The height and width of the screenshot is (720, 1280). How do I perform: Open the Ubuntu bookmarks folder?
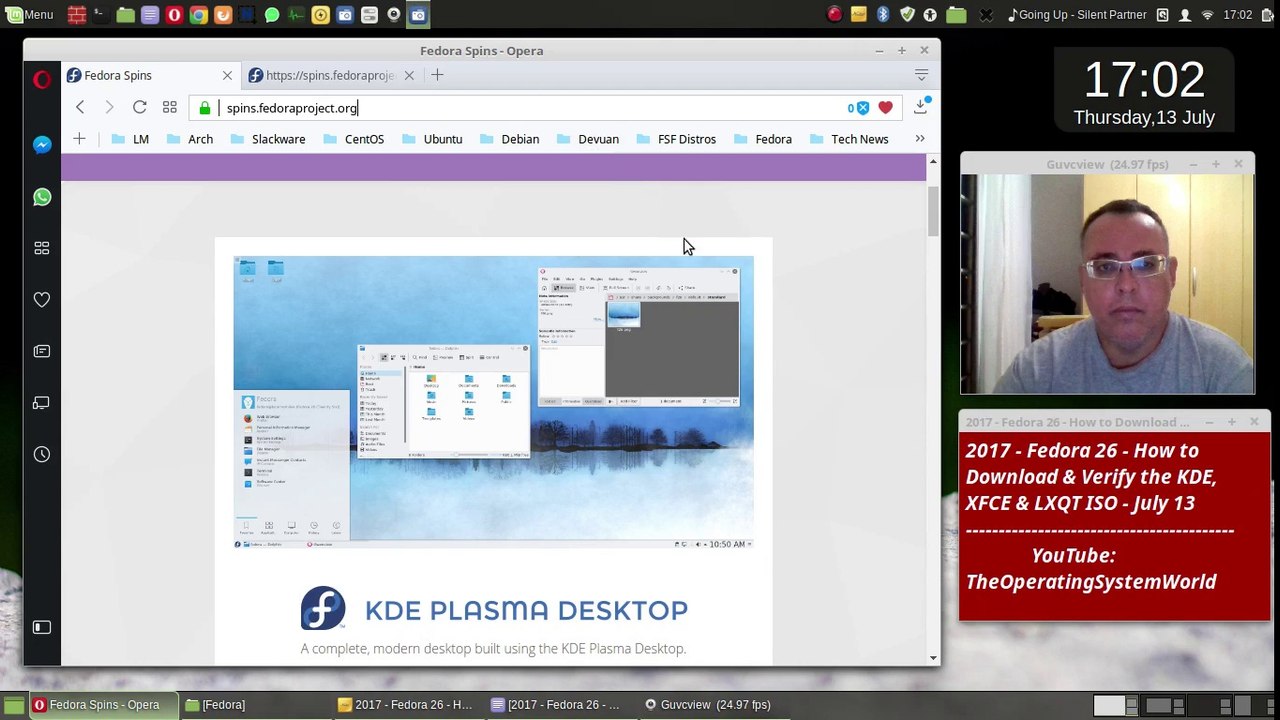coord(432,139)
